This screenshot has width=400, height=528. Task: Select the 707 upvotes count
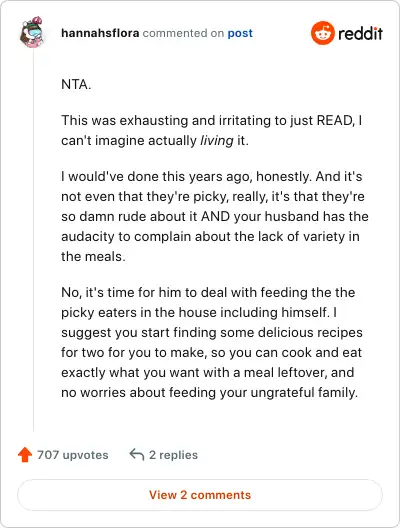click(73, 455)
